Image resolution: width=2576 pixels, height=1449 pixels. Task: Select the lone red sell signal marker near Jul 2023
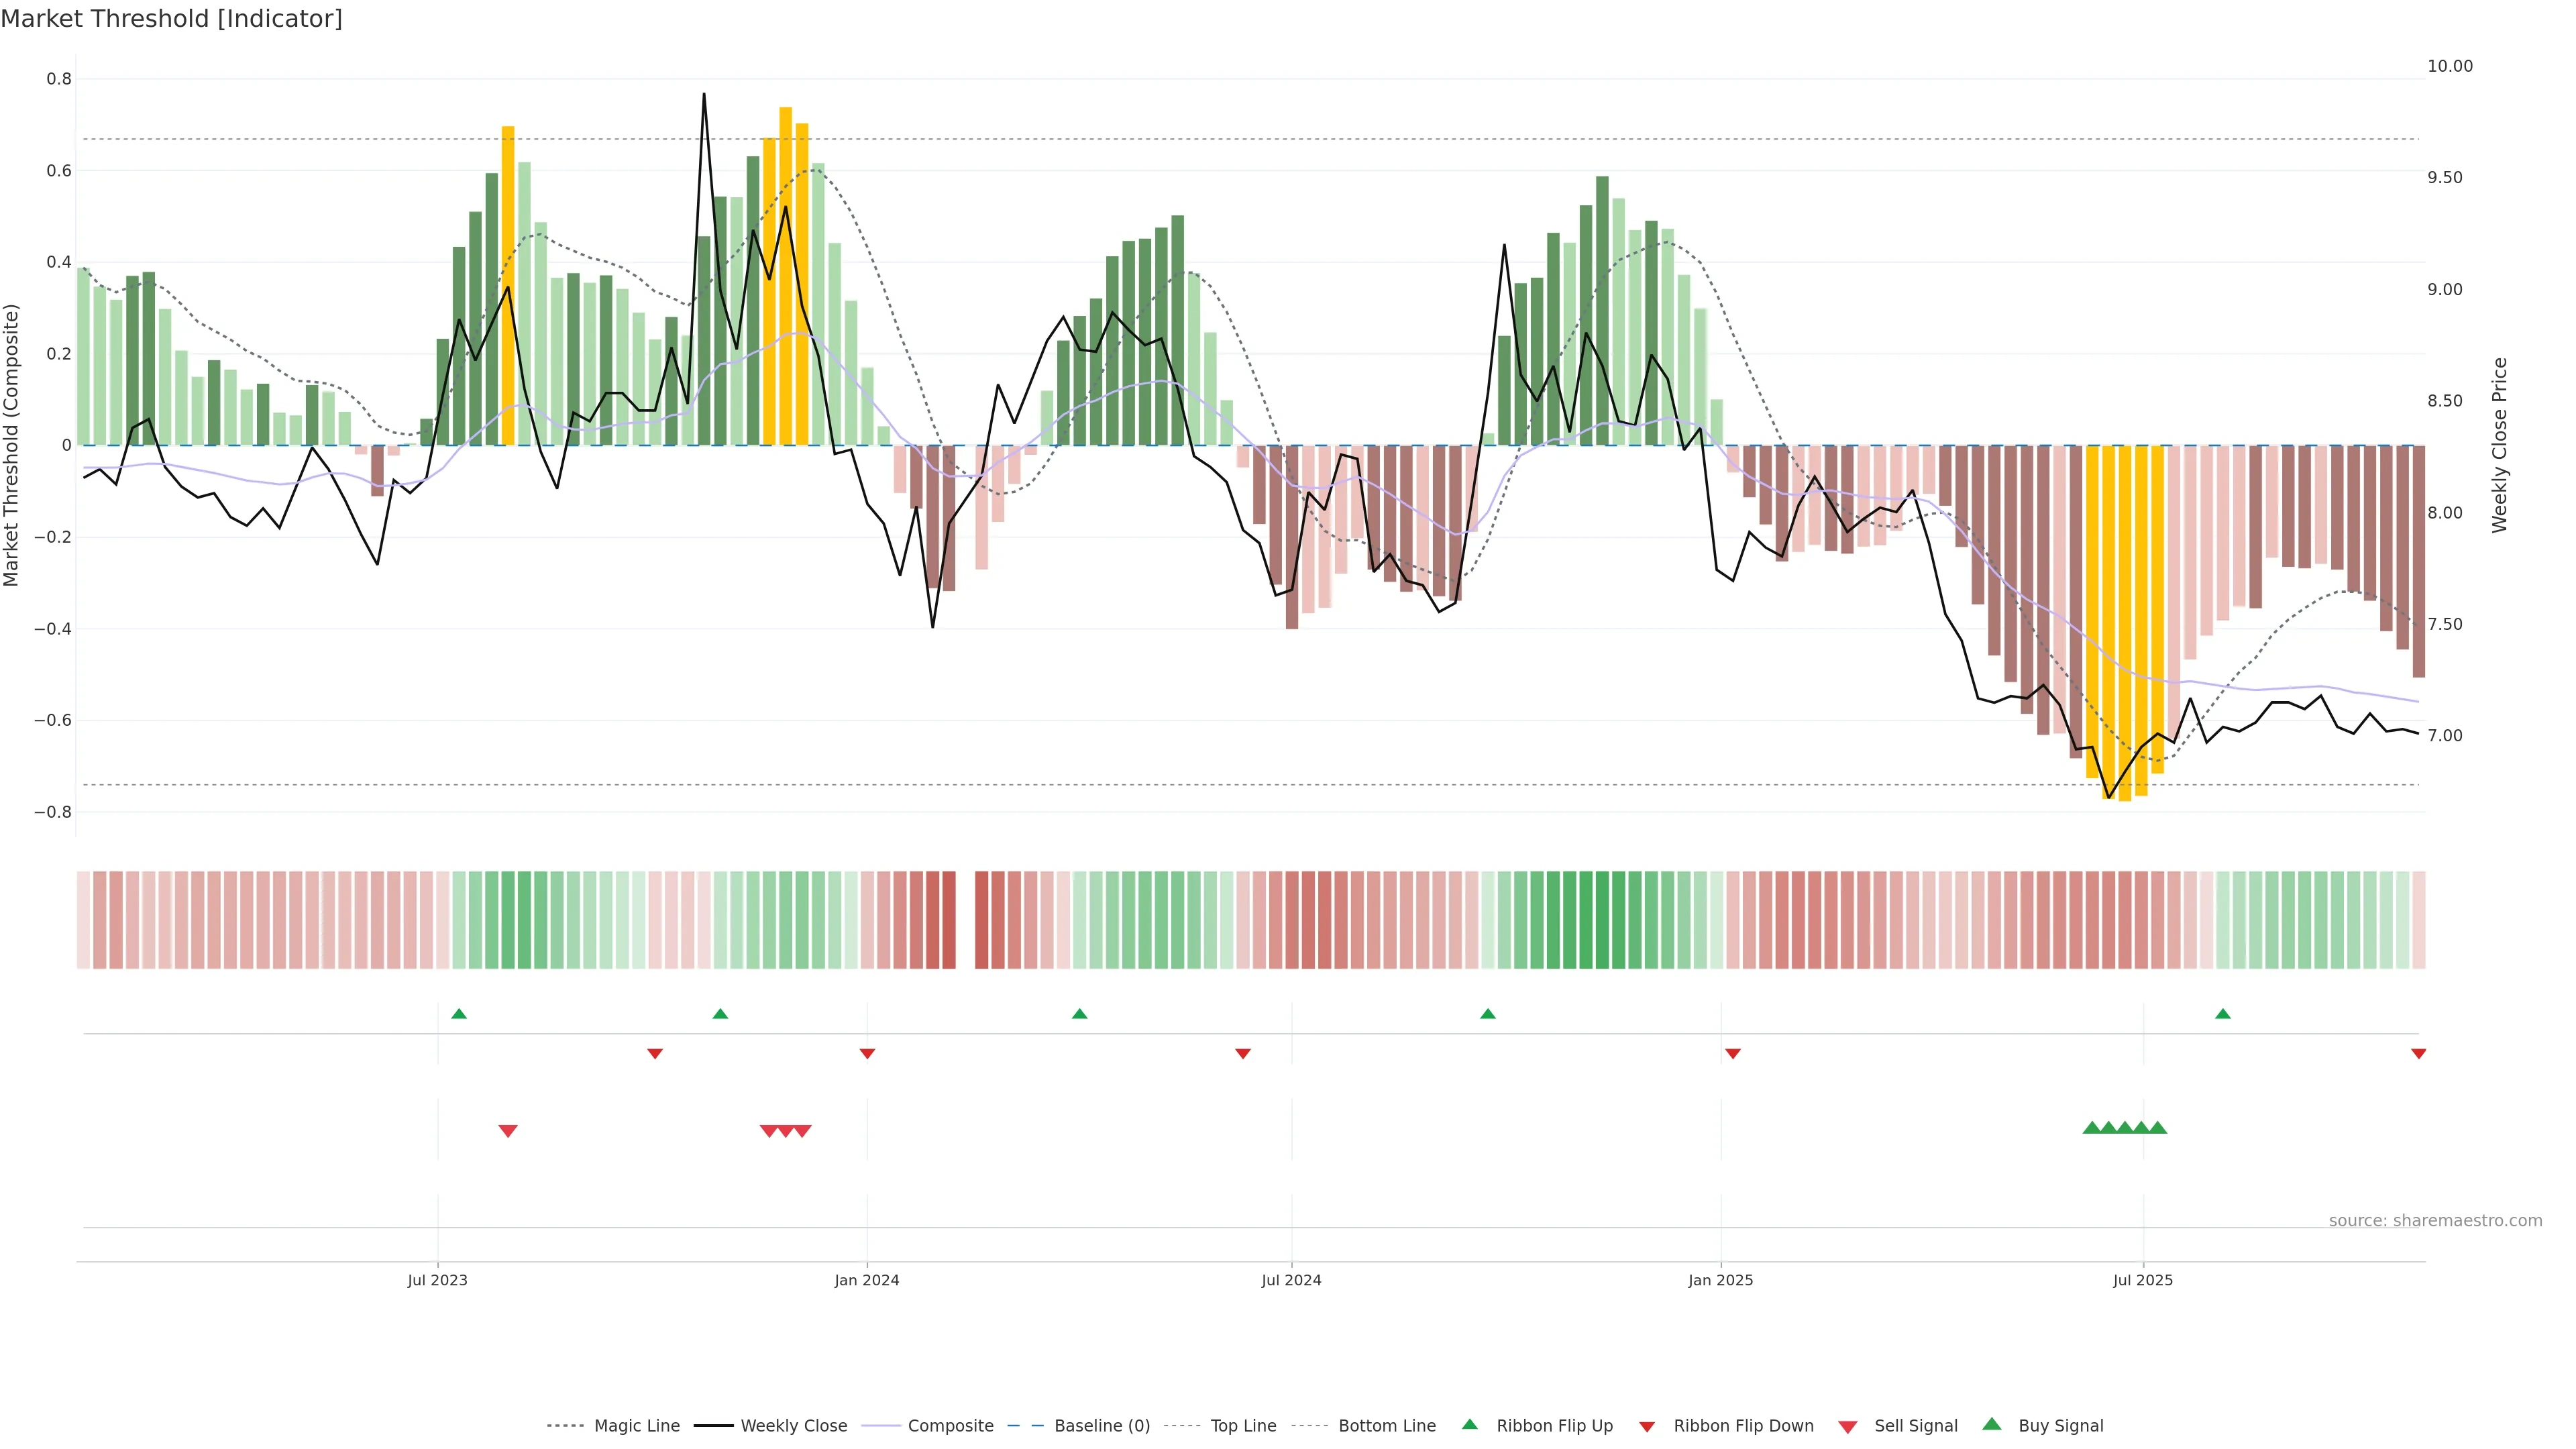click(x=508, y=1131)
